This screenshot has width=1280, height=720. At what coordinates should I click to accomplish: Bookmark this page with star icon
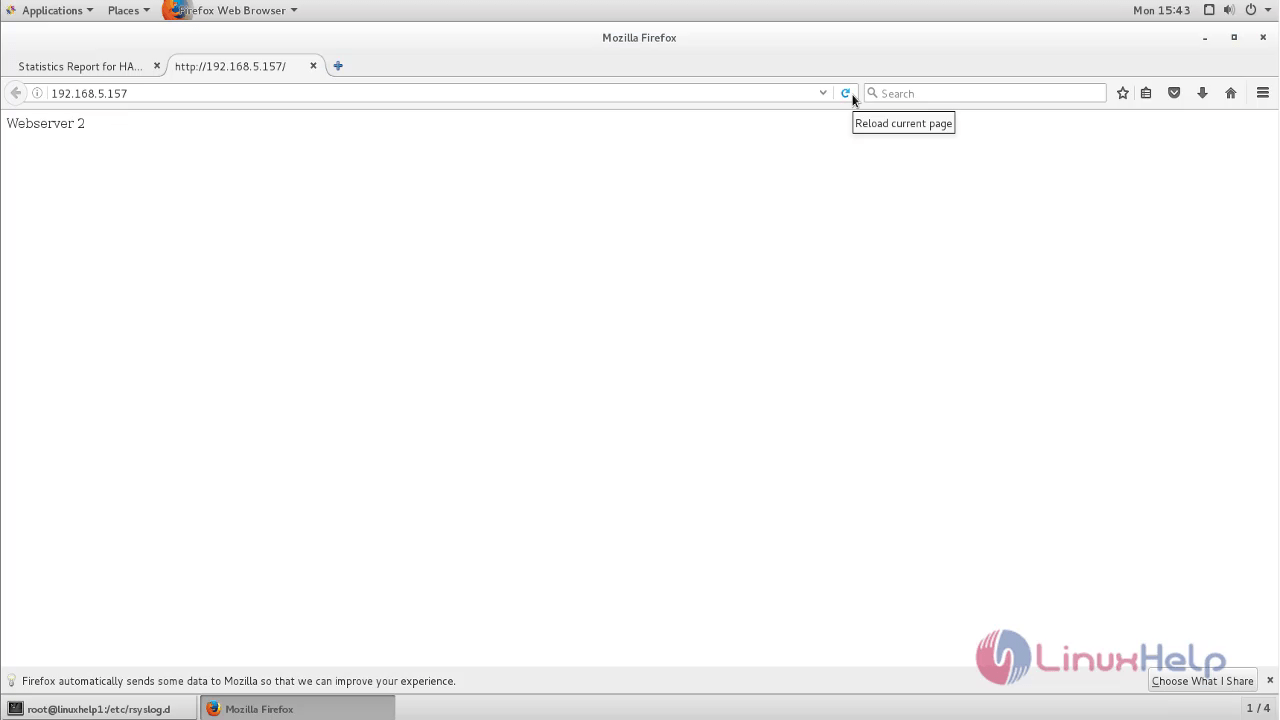click(1123, 93)
